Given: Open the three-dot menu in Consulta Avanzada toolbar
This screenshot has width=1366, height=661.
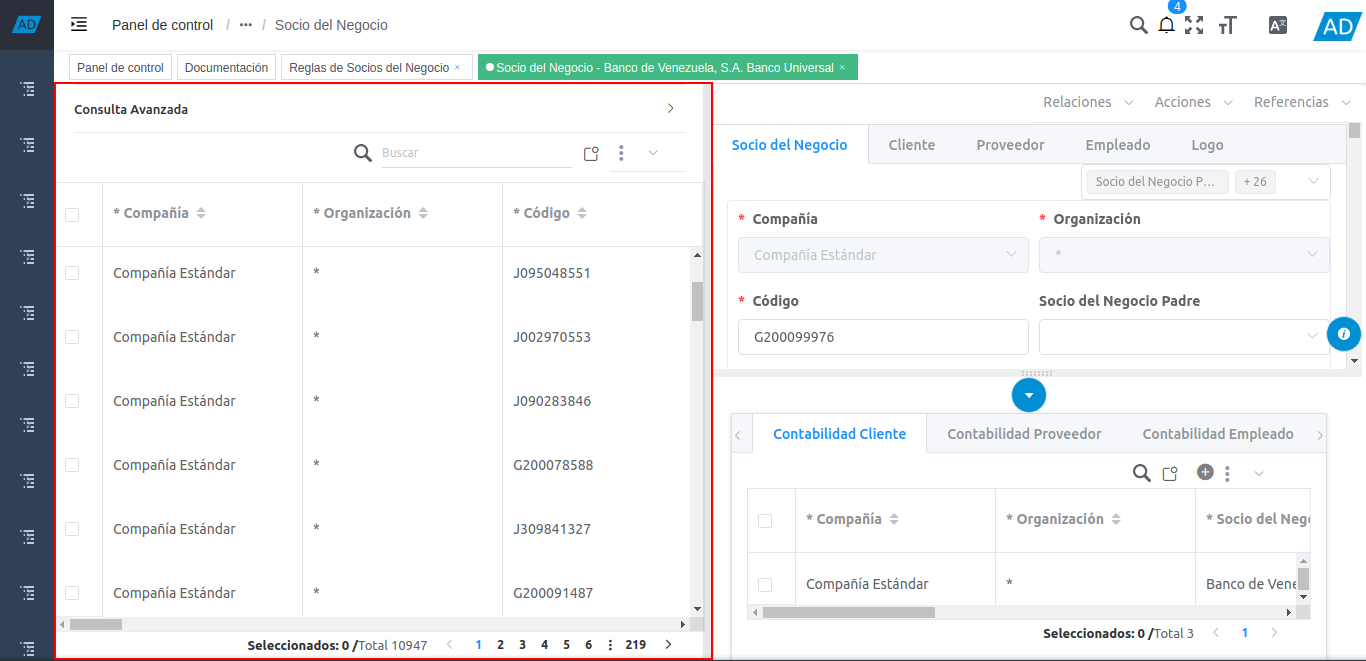Looking at the screenshot, I should [x=621, y=153].
